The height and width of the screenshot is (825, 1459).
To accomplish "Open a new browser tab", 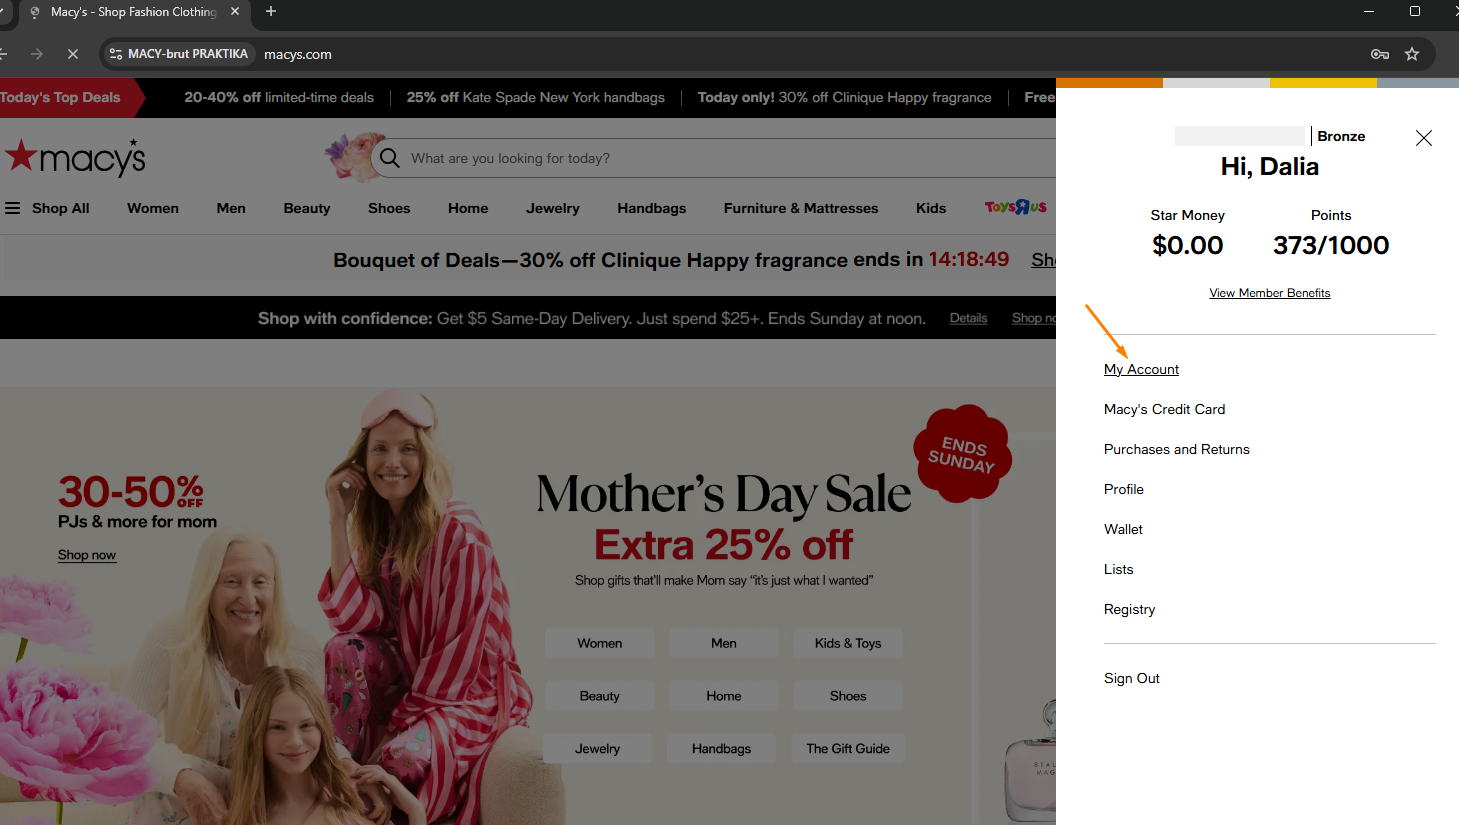I will (271, 12).
